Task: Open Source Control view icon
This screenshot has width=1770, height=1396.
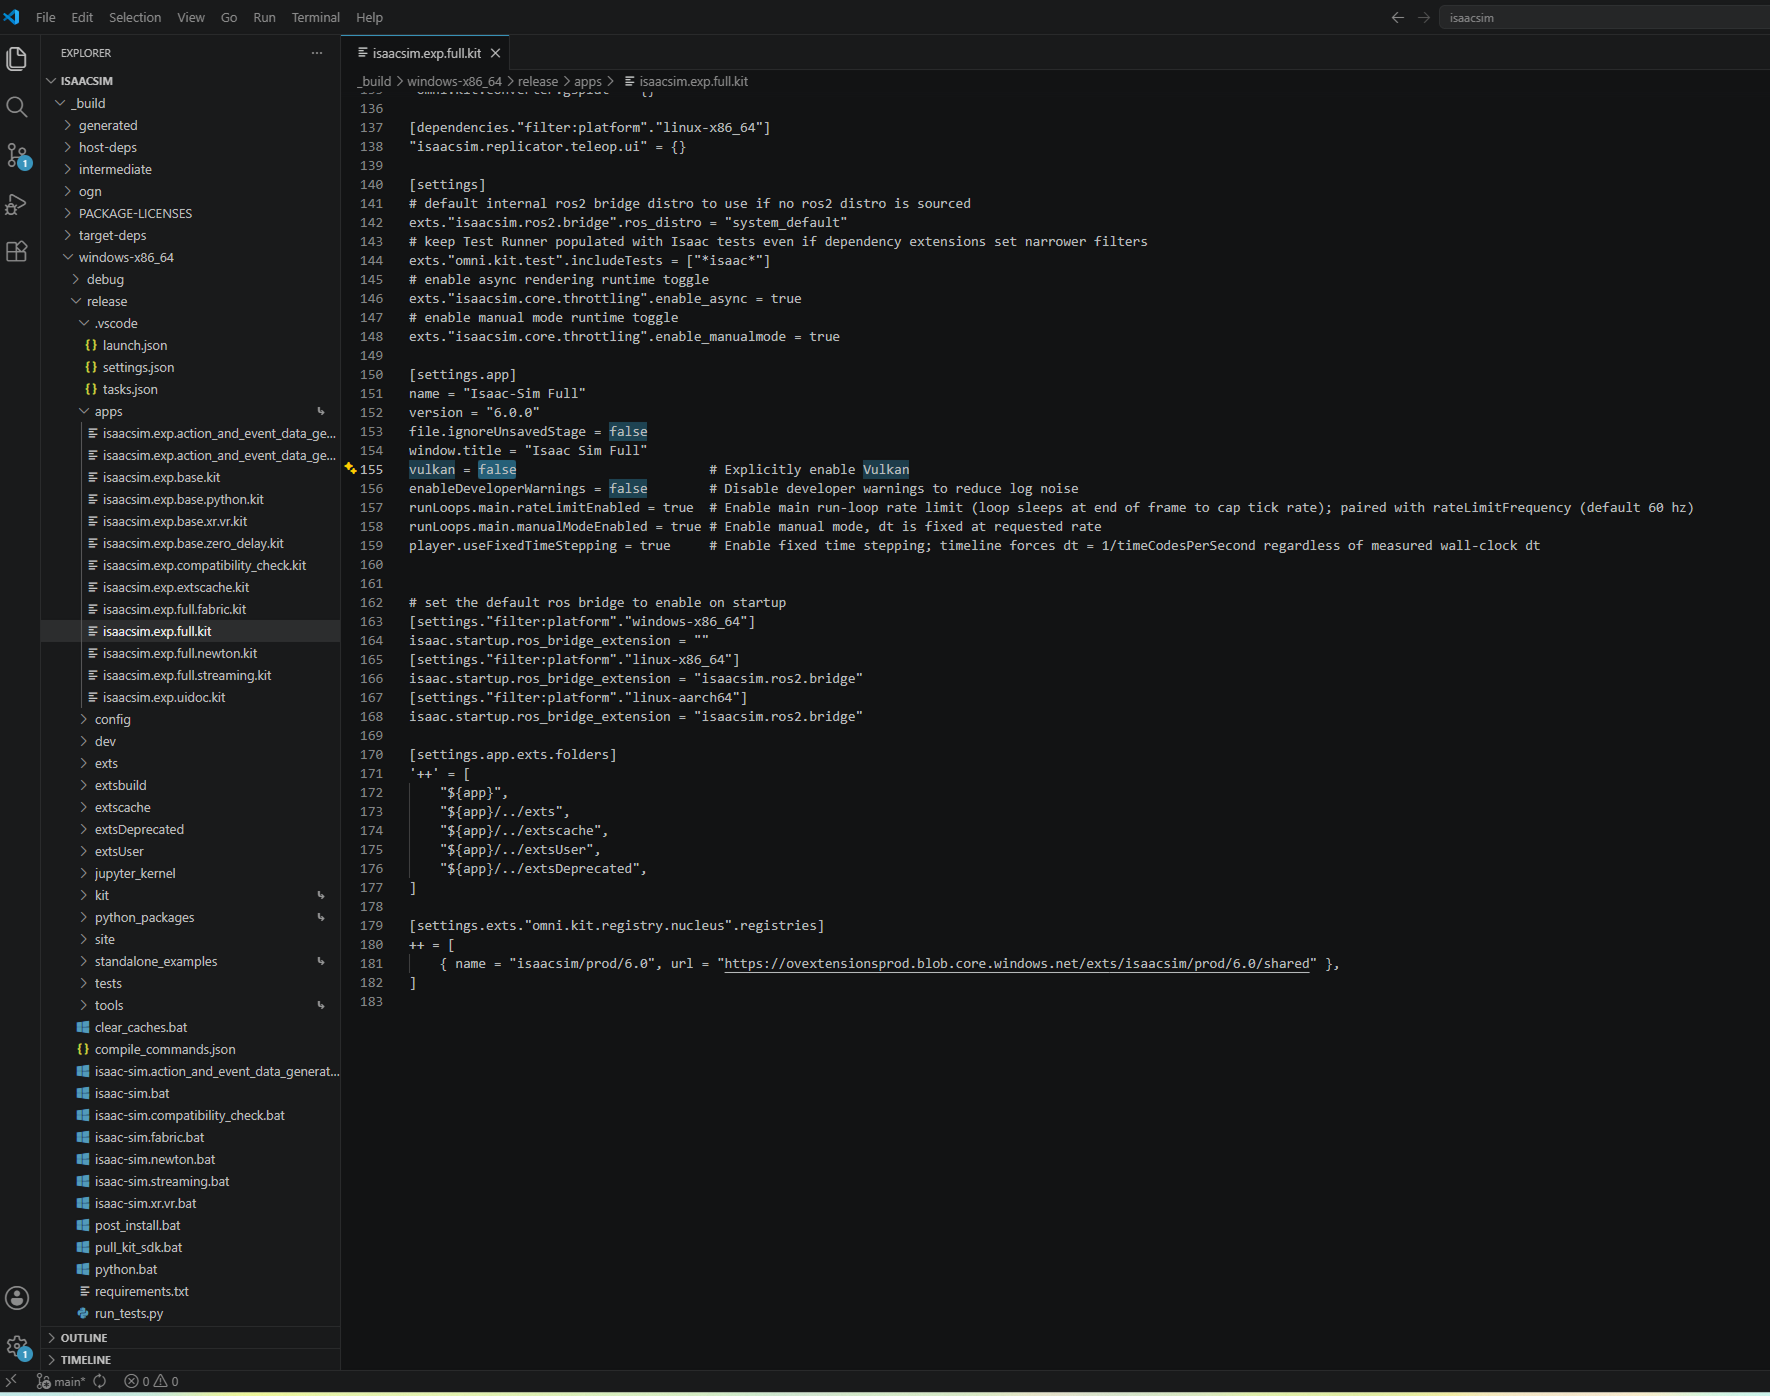Action: 17,155
